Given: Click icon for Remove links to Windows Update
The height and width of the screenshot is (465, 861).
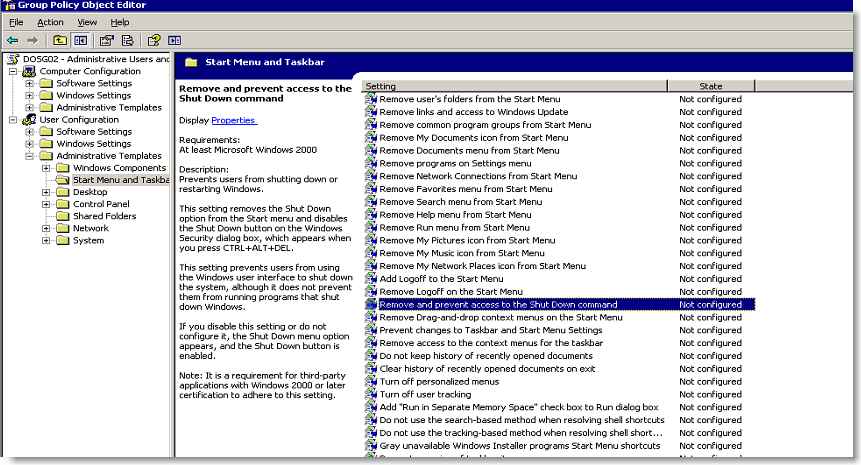Looking at the screenshot, I should coord(371,112).
